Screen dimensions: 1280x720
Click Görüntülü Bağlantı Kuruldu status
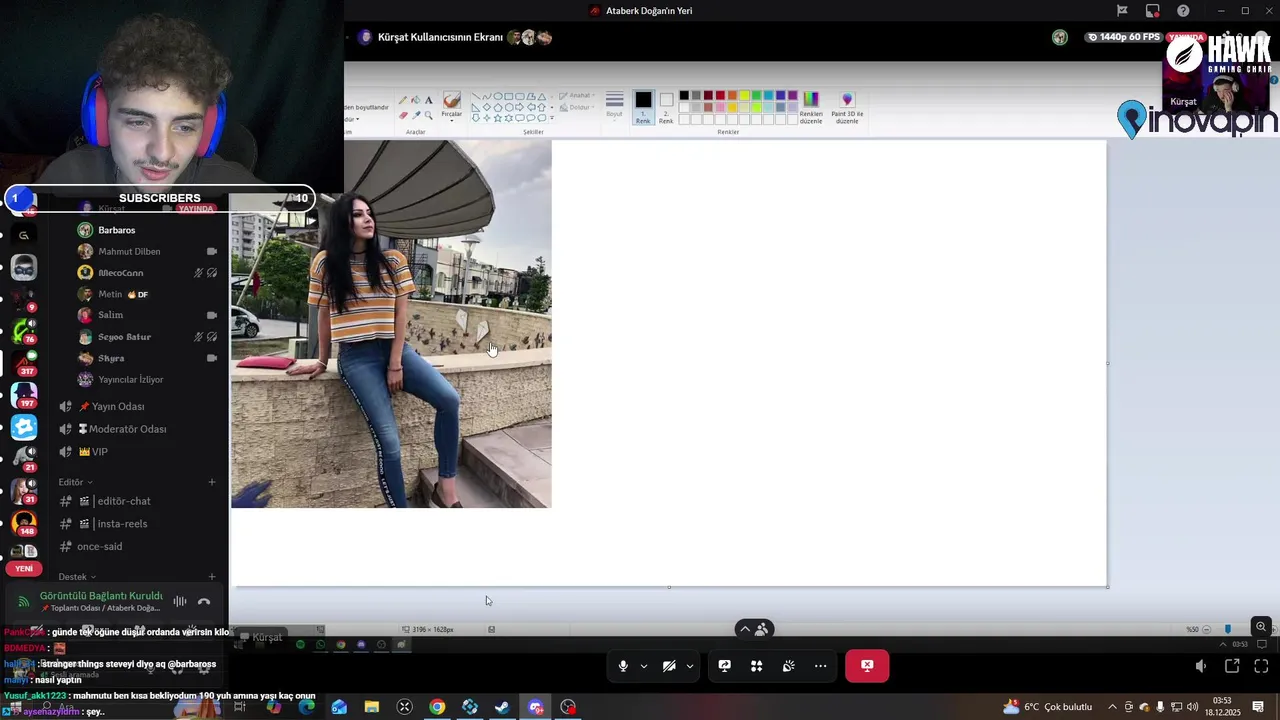click(x=101, y=596)
